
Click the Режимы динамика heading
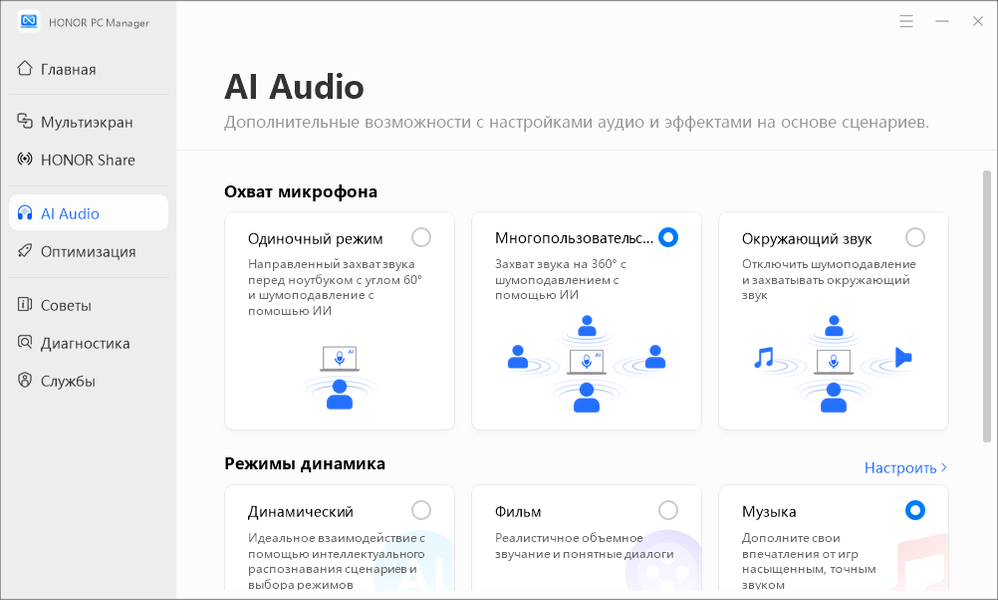point(304,464)
